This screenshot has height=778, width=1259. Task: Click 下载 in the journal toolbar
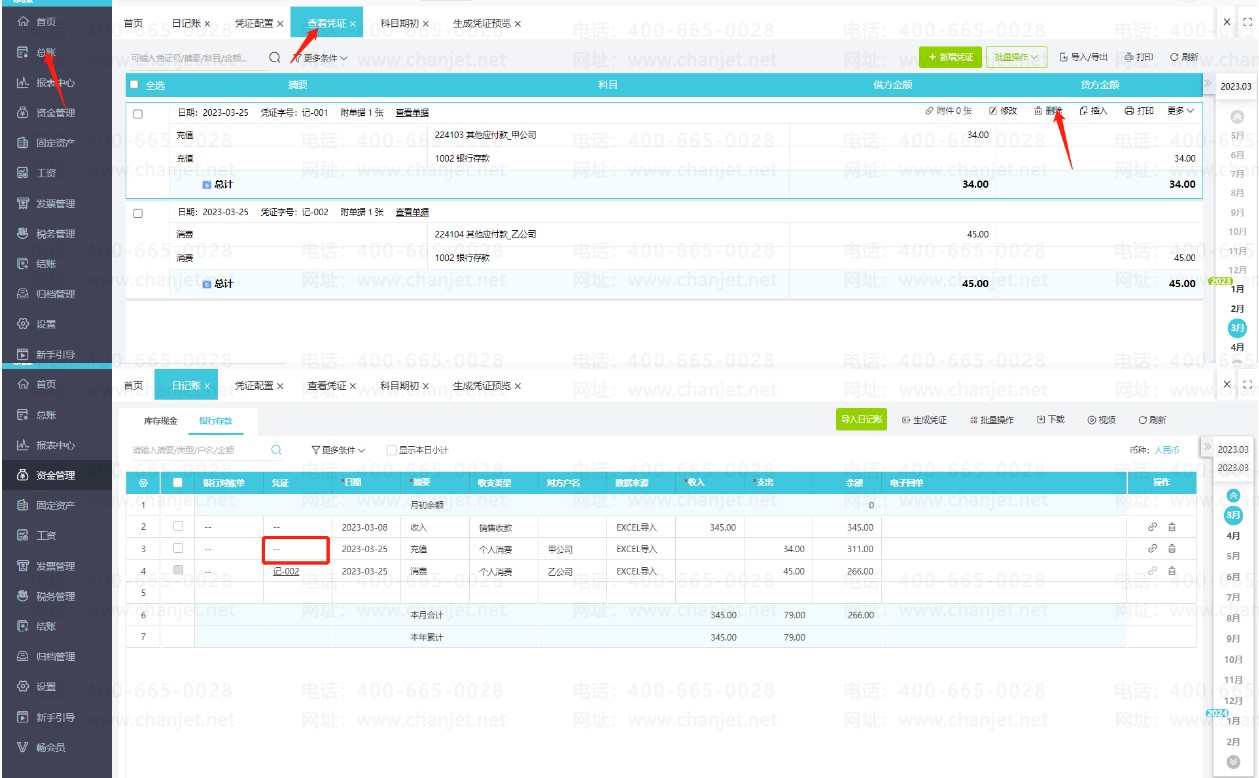(1050, 420)
